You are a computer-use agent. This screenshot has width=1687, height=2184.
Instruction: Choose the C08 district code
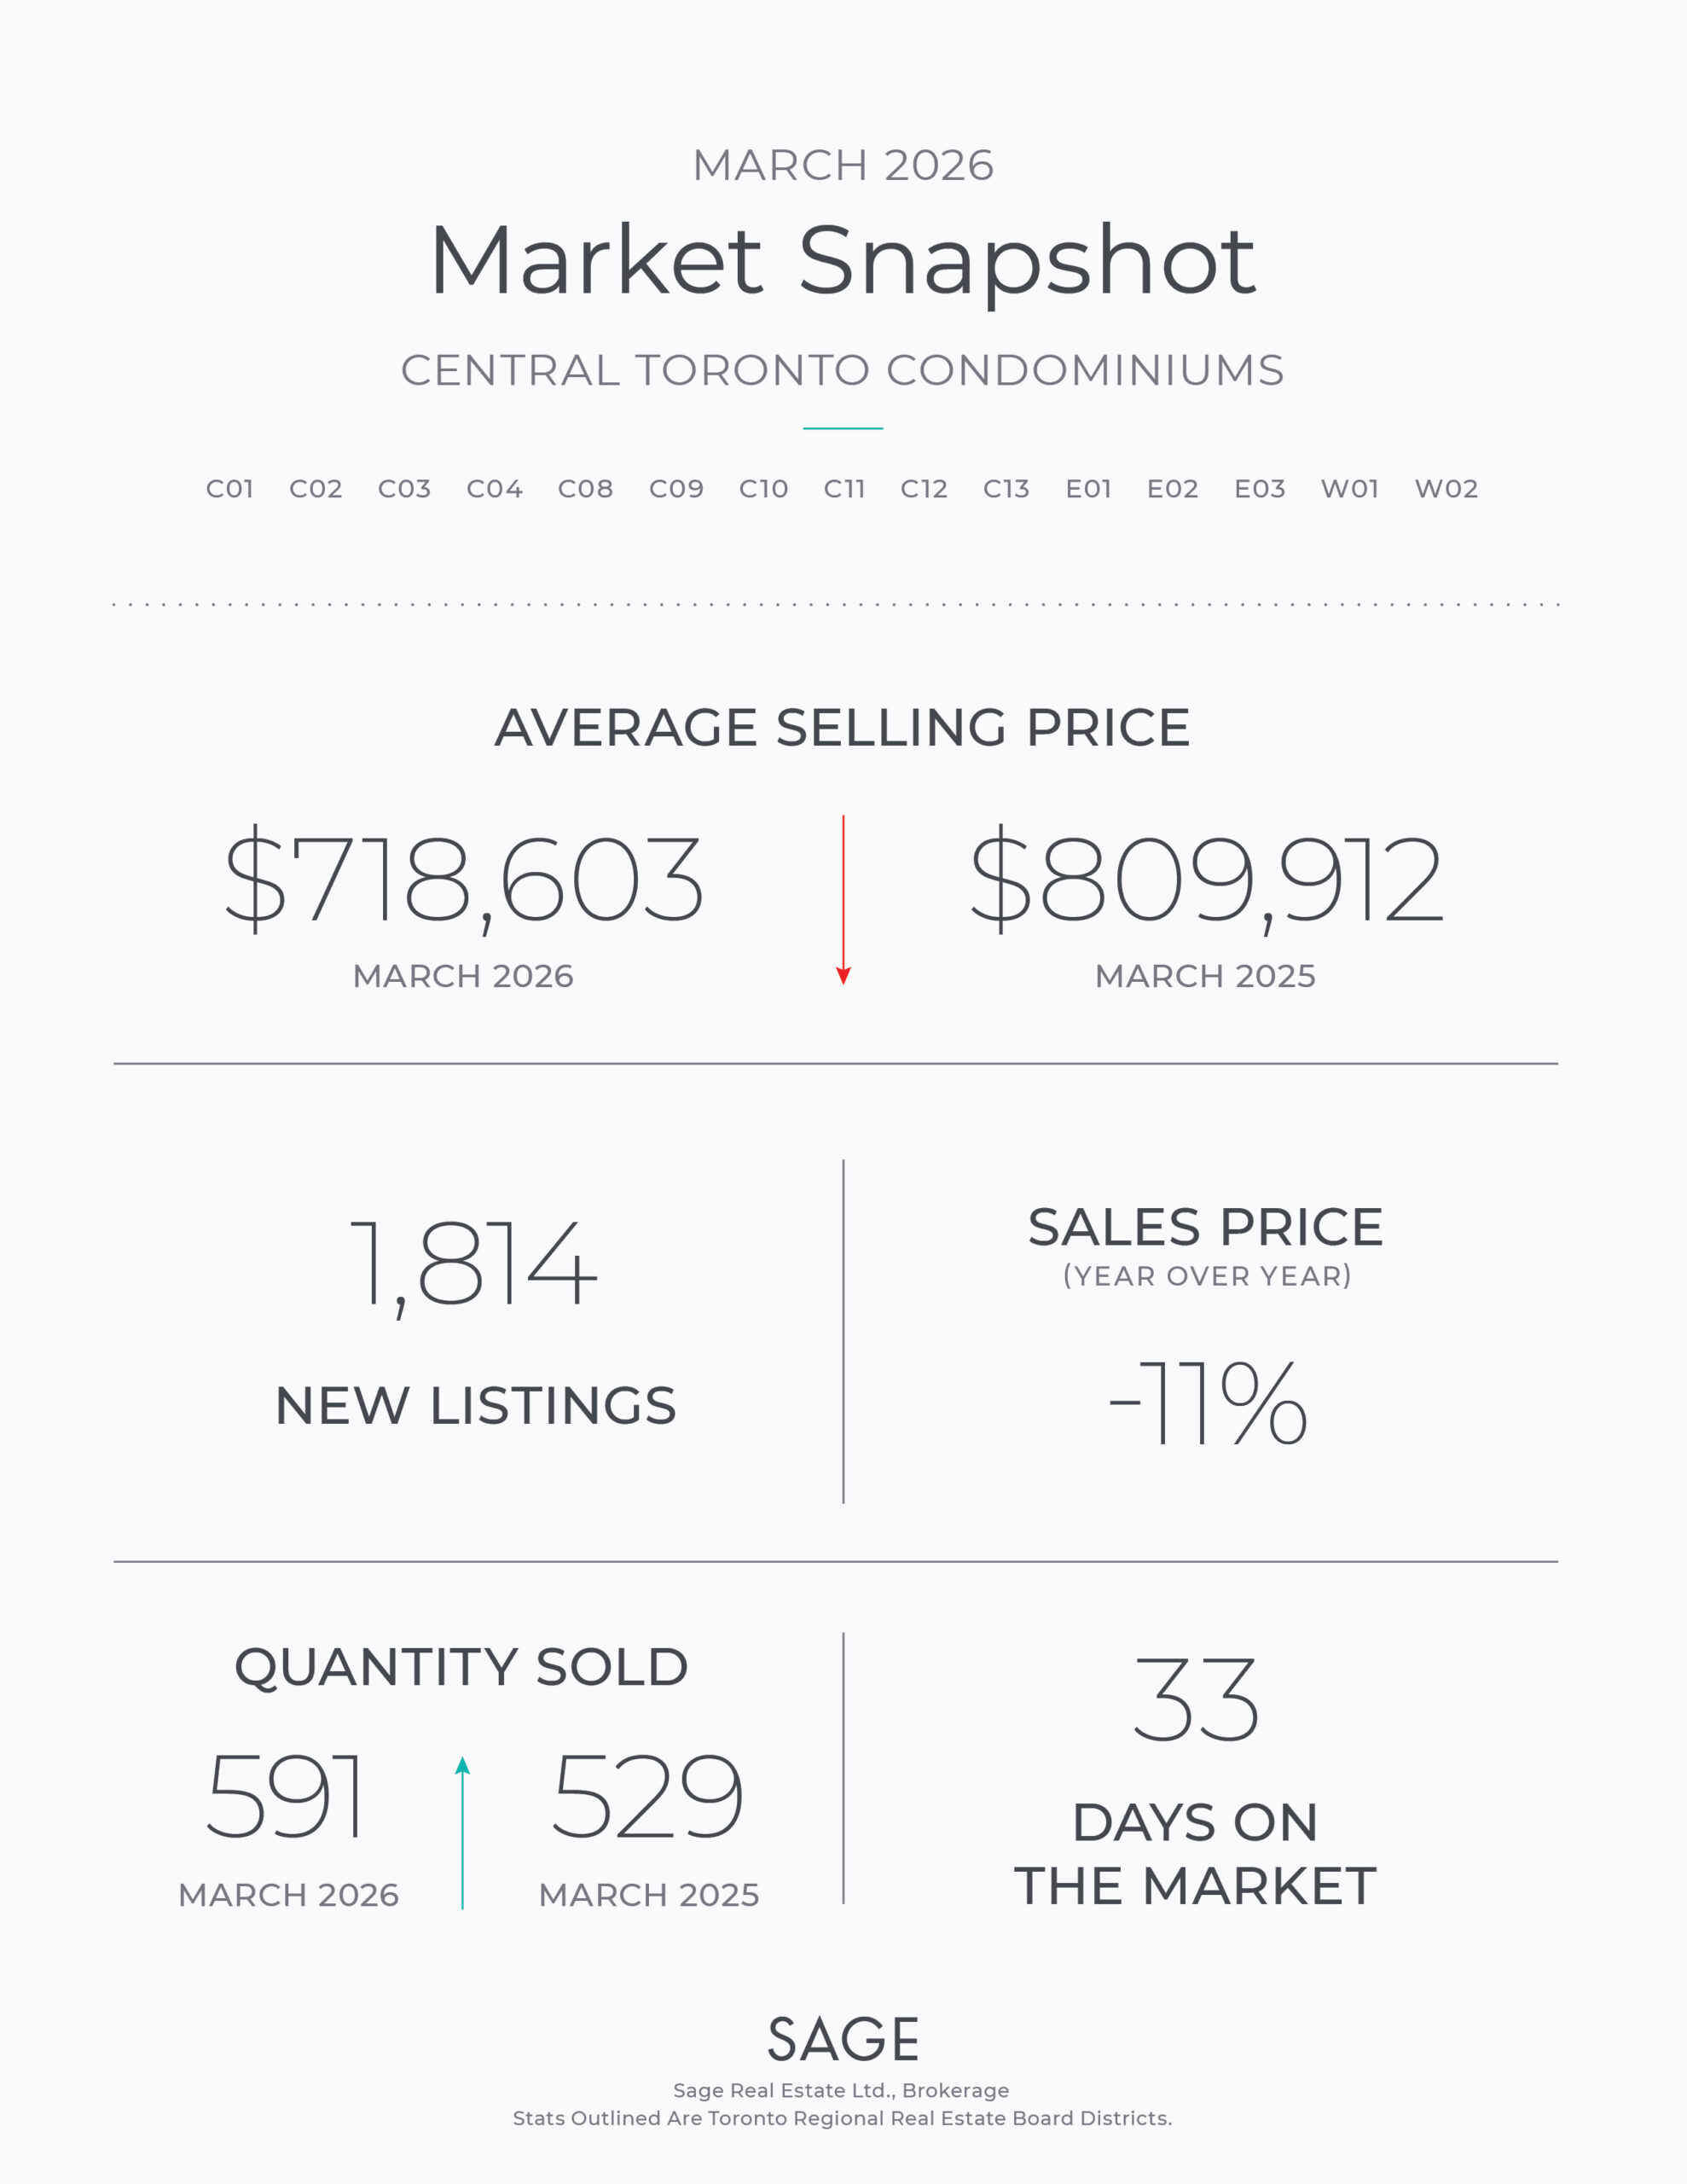point(585,489)
